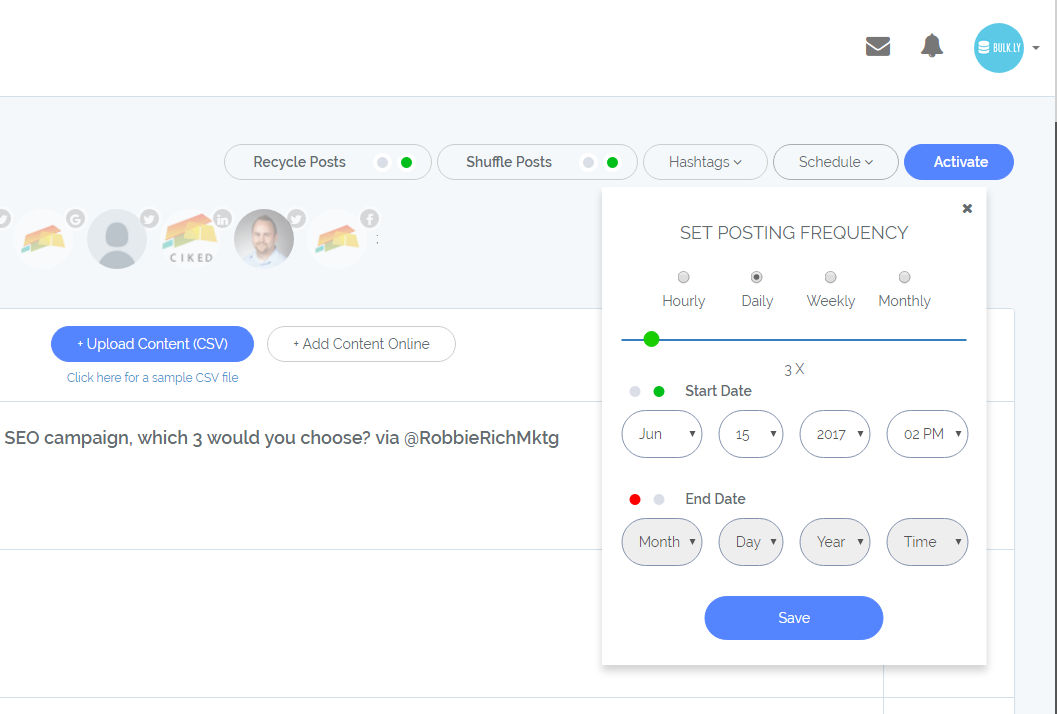Image resolution: width=1057 pixels, height=714 pixels.
Task: Open the sample CSV file link
Action: click(152, 378)
